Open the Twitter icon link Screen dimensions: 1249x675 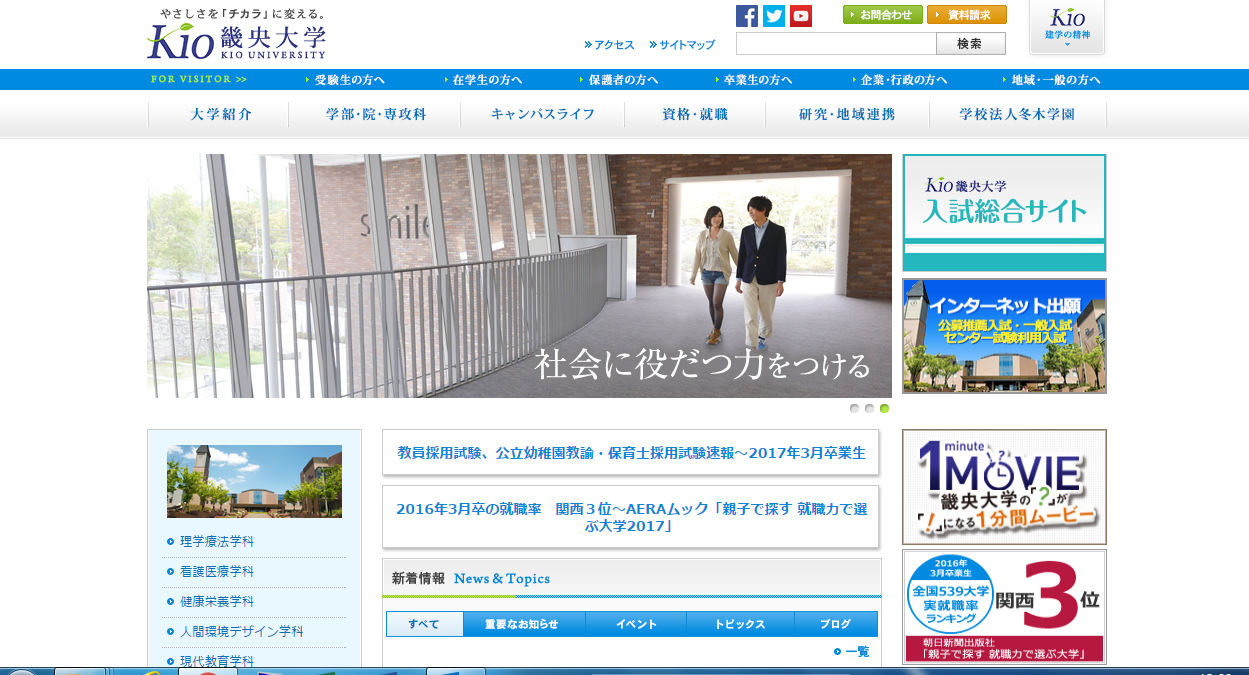[x=774, y=16]
